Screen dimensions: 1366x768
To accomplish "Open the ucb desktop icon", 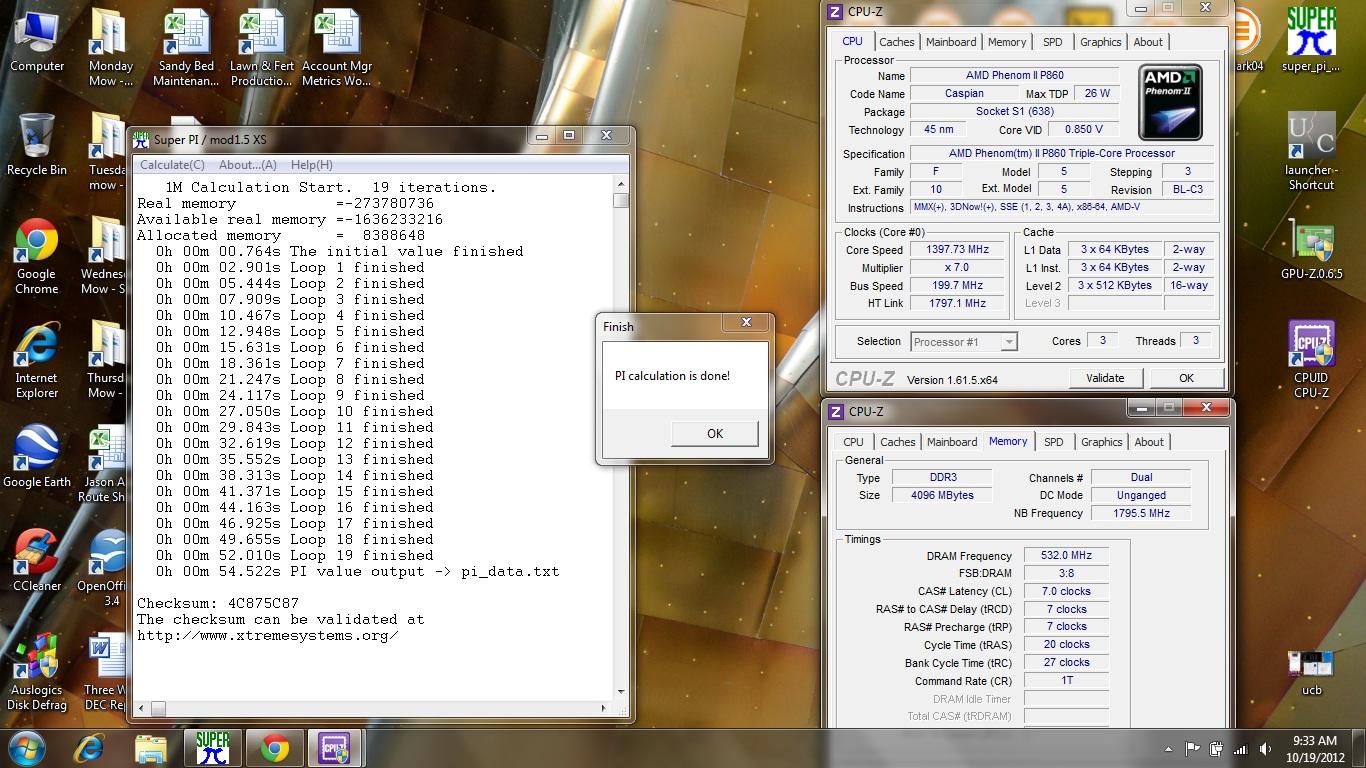I will [x=1311, y=672].
